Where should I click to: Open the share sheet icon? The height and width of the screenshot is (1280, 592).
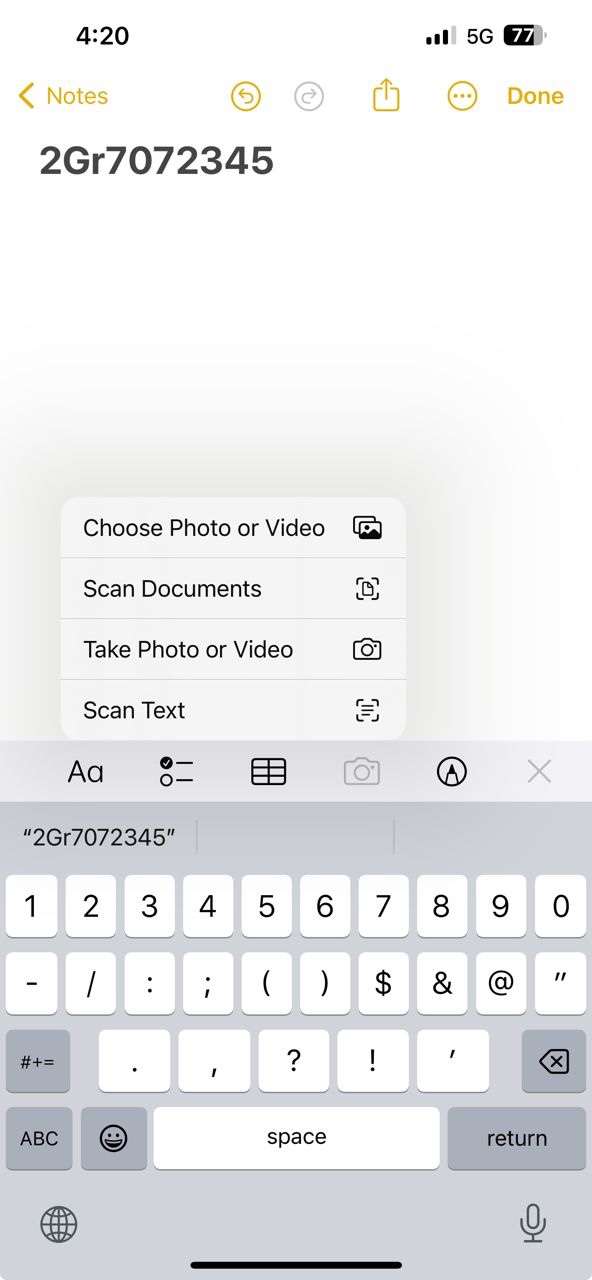[x=386, y=95]
